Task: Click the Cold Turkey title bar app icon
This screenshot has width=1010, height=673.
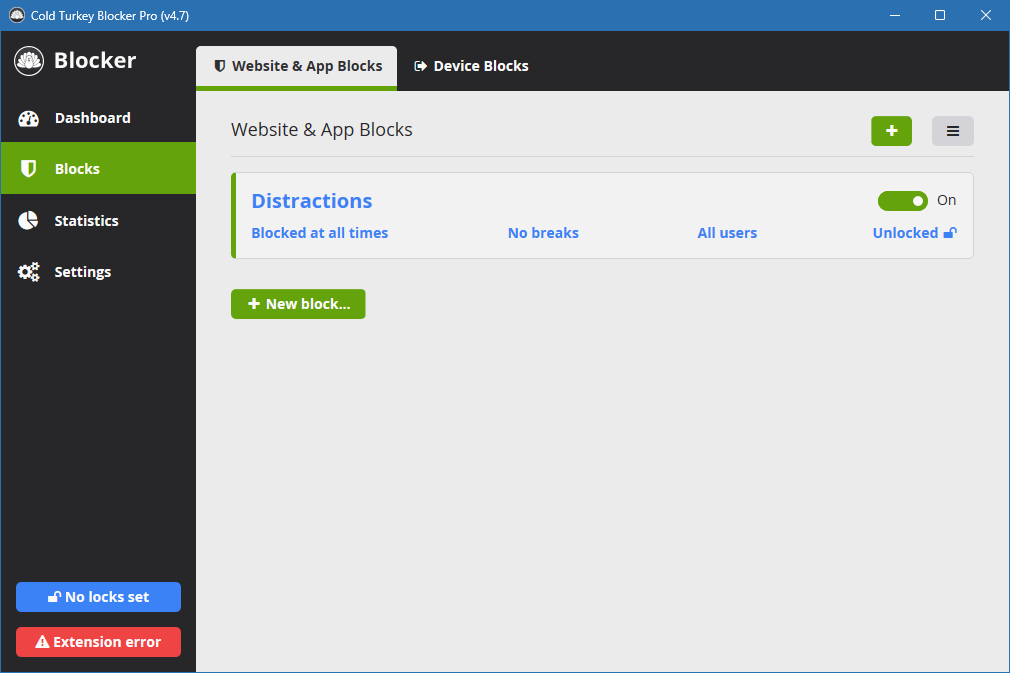Action: 17,15
